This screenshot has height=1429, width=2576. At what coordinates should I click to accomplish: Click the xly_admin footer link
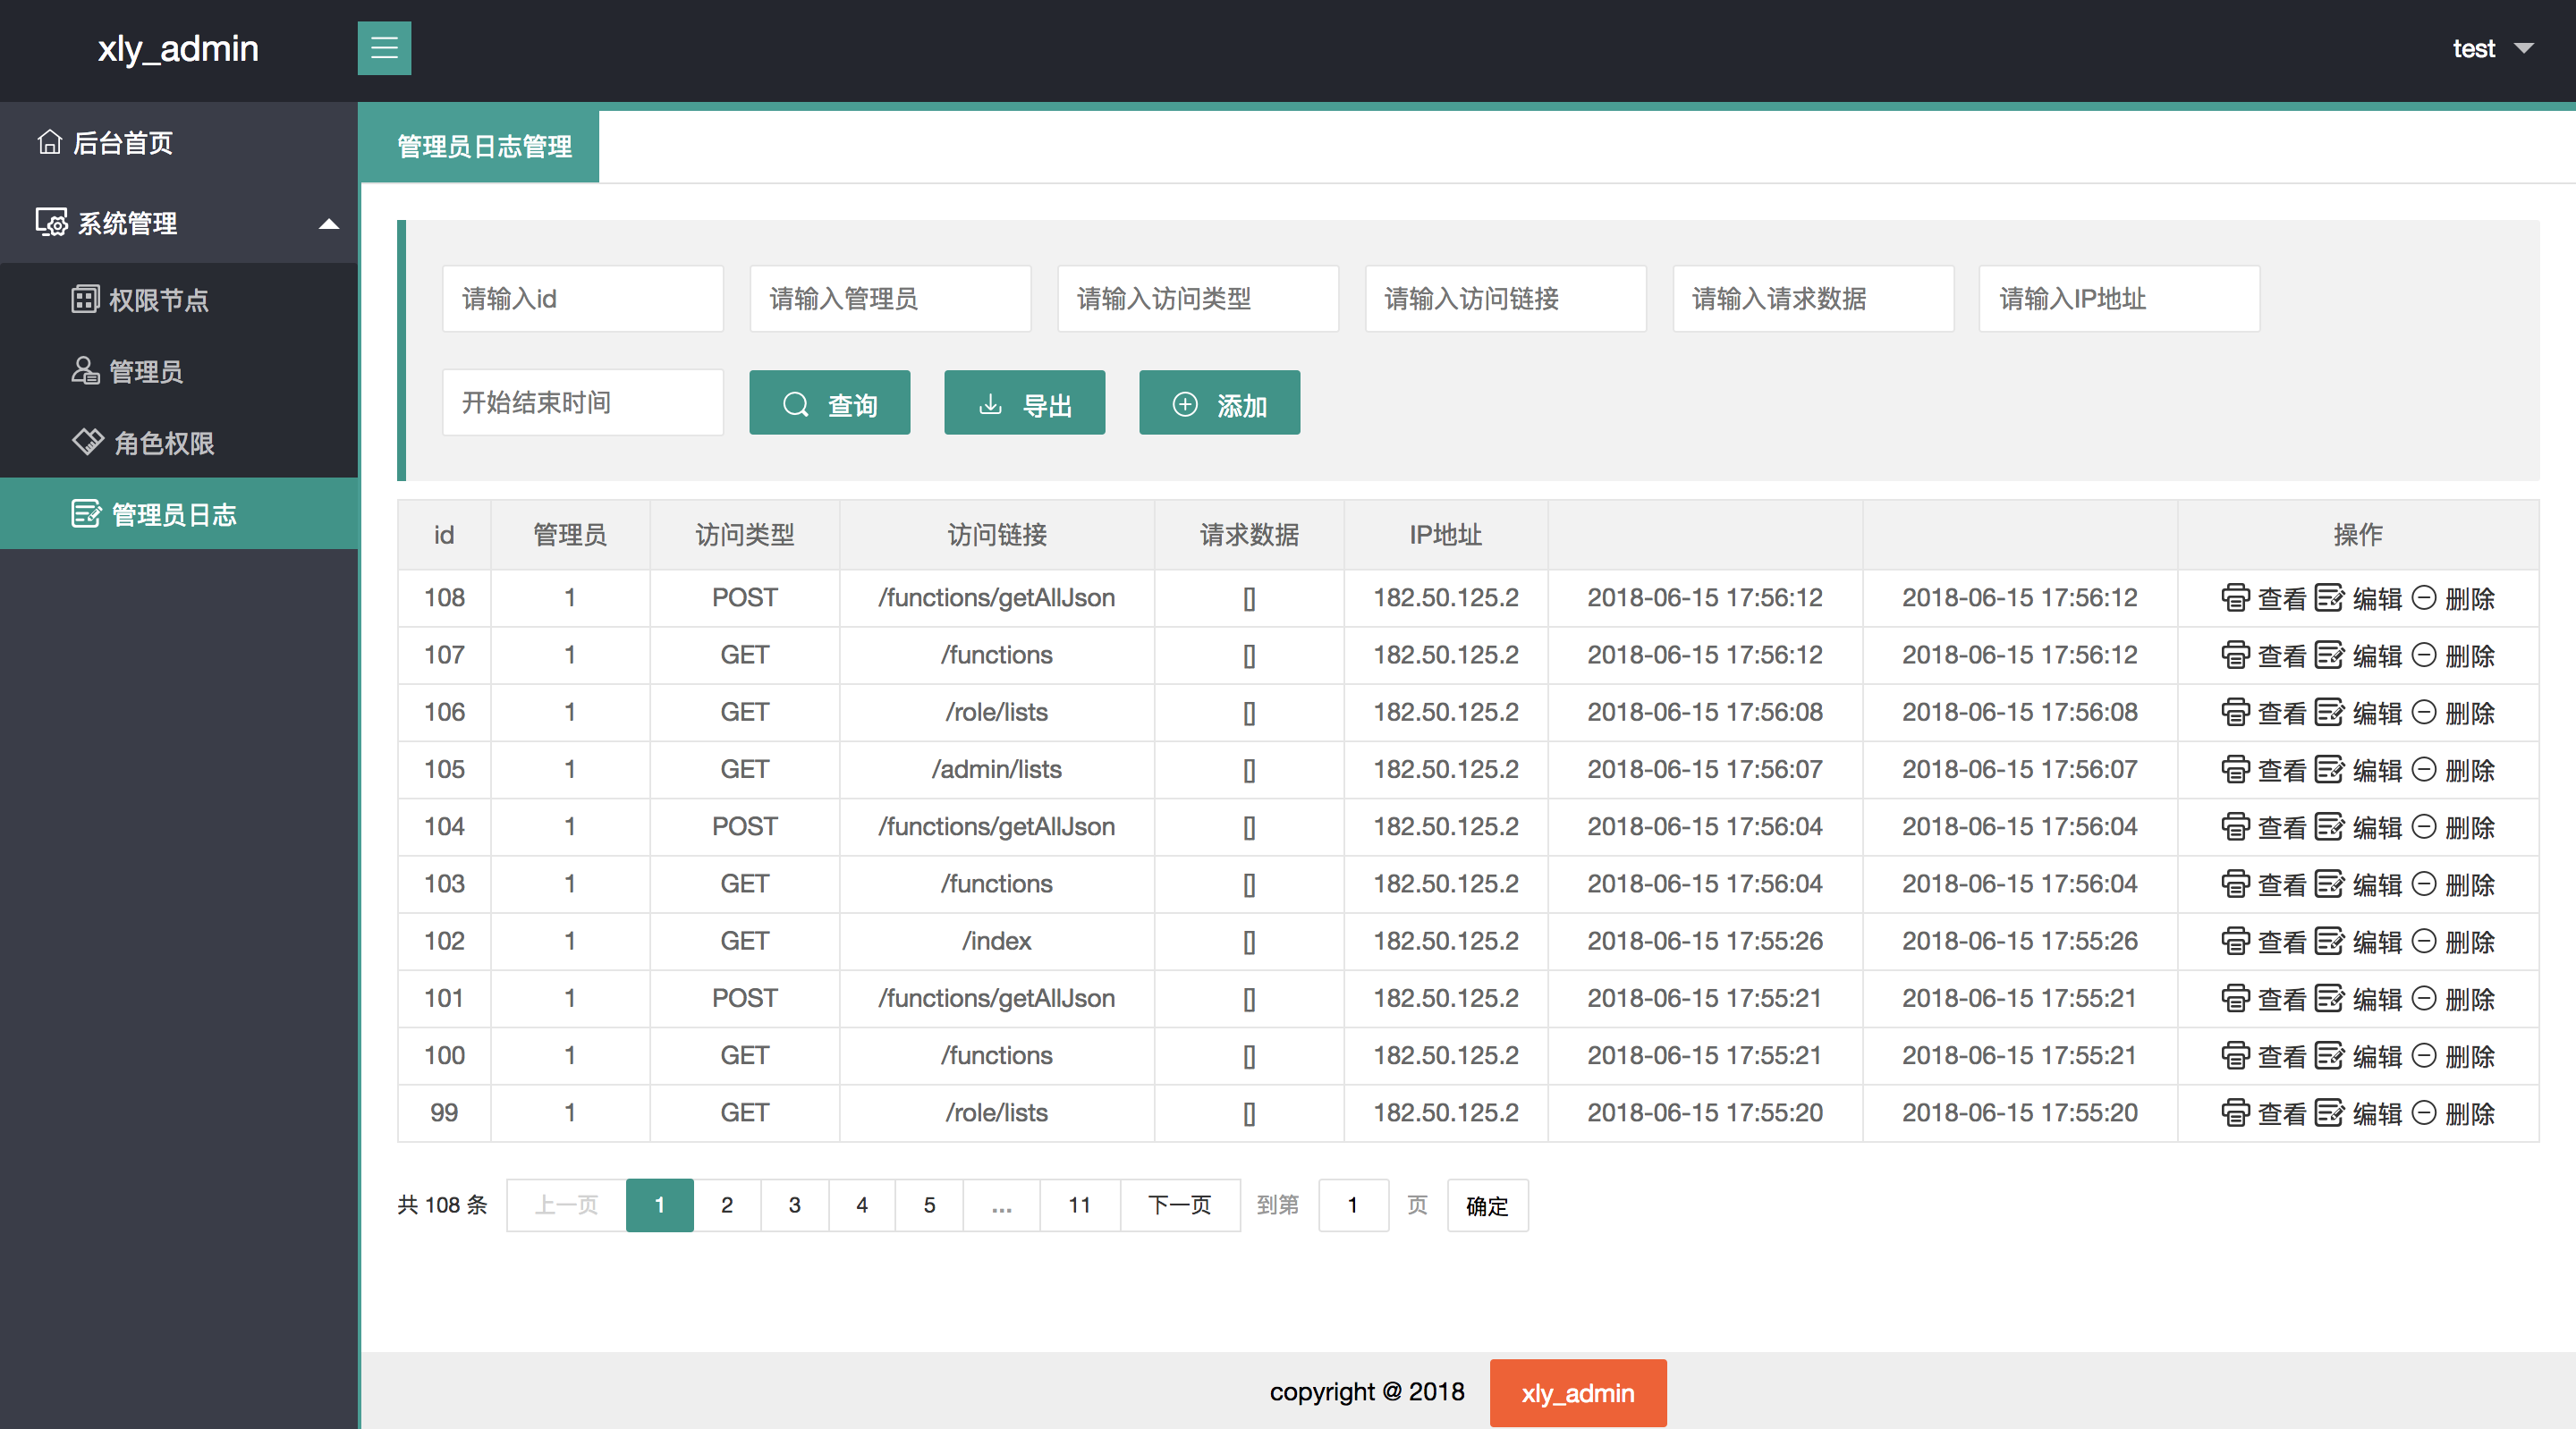coord(1577,1392)
